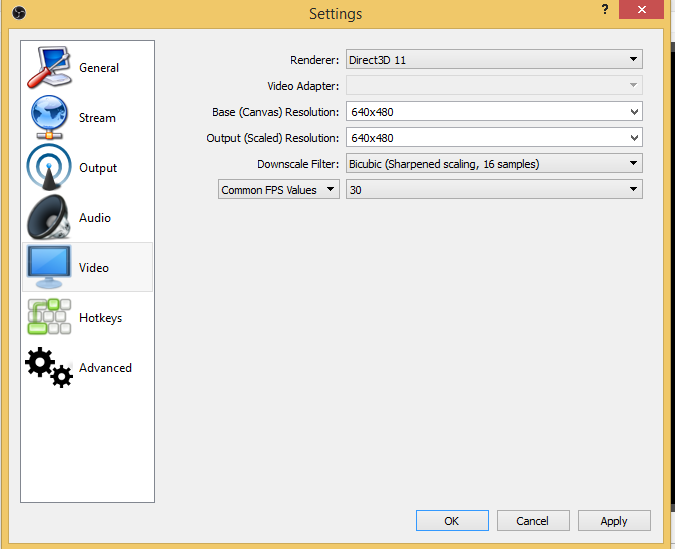This screenshot has width=675, height=549.
Task: Click the Audio speaker icon
Action: (49, 217)
